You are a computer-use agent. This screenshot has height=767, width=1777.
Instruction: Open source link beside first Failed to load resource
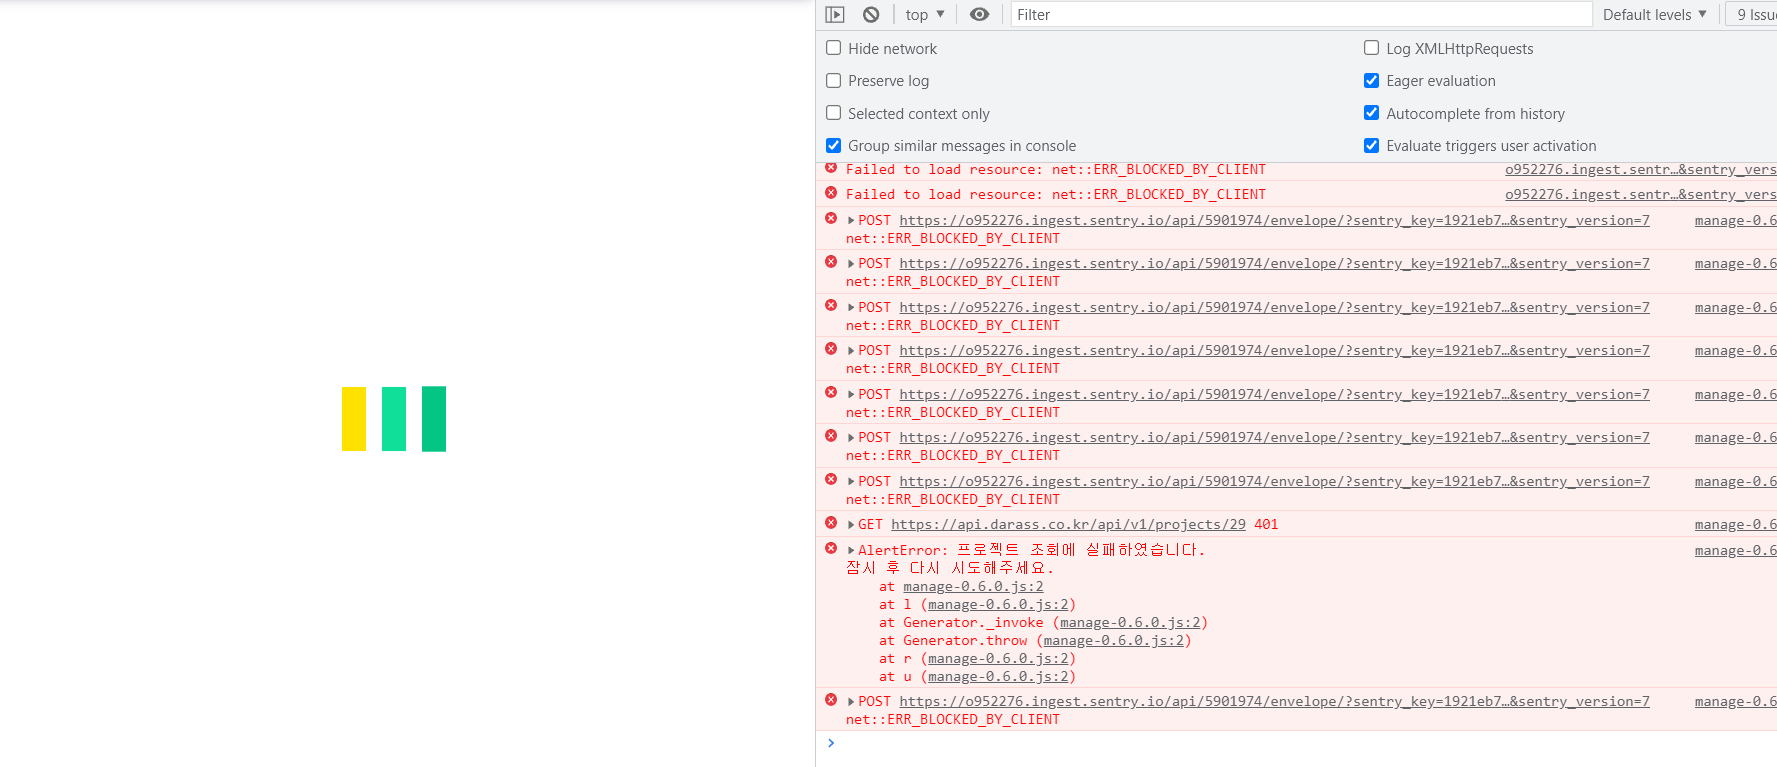[1640, 170]
